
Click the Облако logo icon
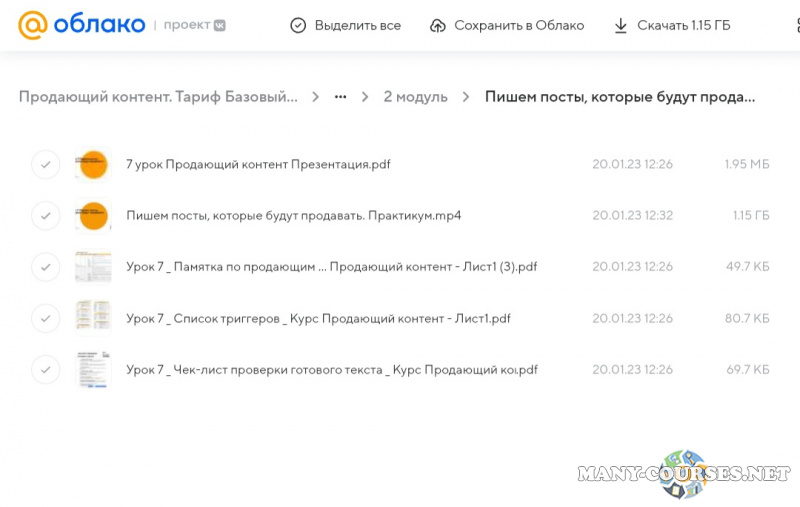tap(33, 25)
